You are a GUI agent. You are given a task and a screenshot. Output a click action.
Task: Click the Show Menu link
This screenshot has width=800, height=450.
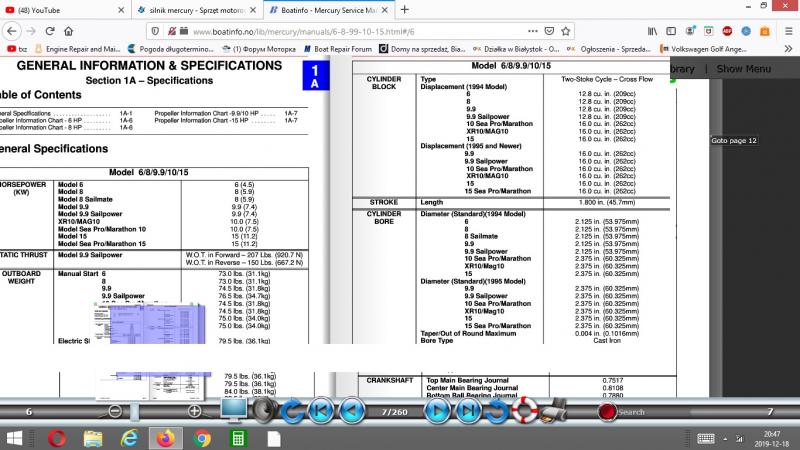point(743,69)
